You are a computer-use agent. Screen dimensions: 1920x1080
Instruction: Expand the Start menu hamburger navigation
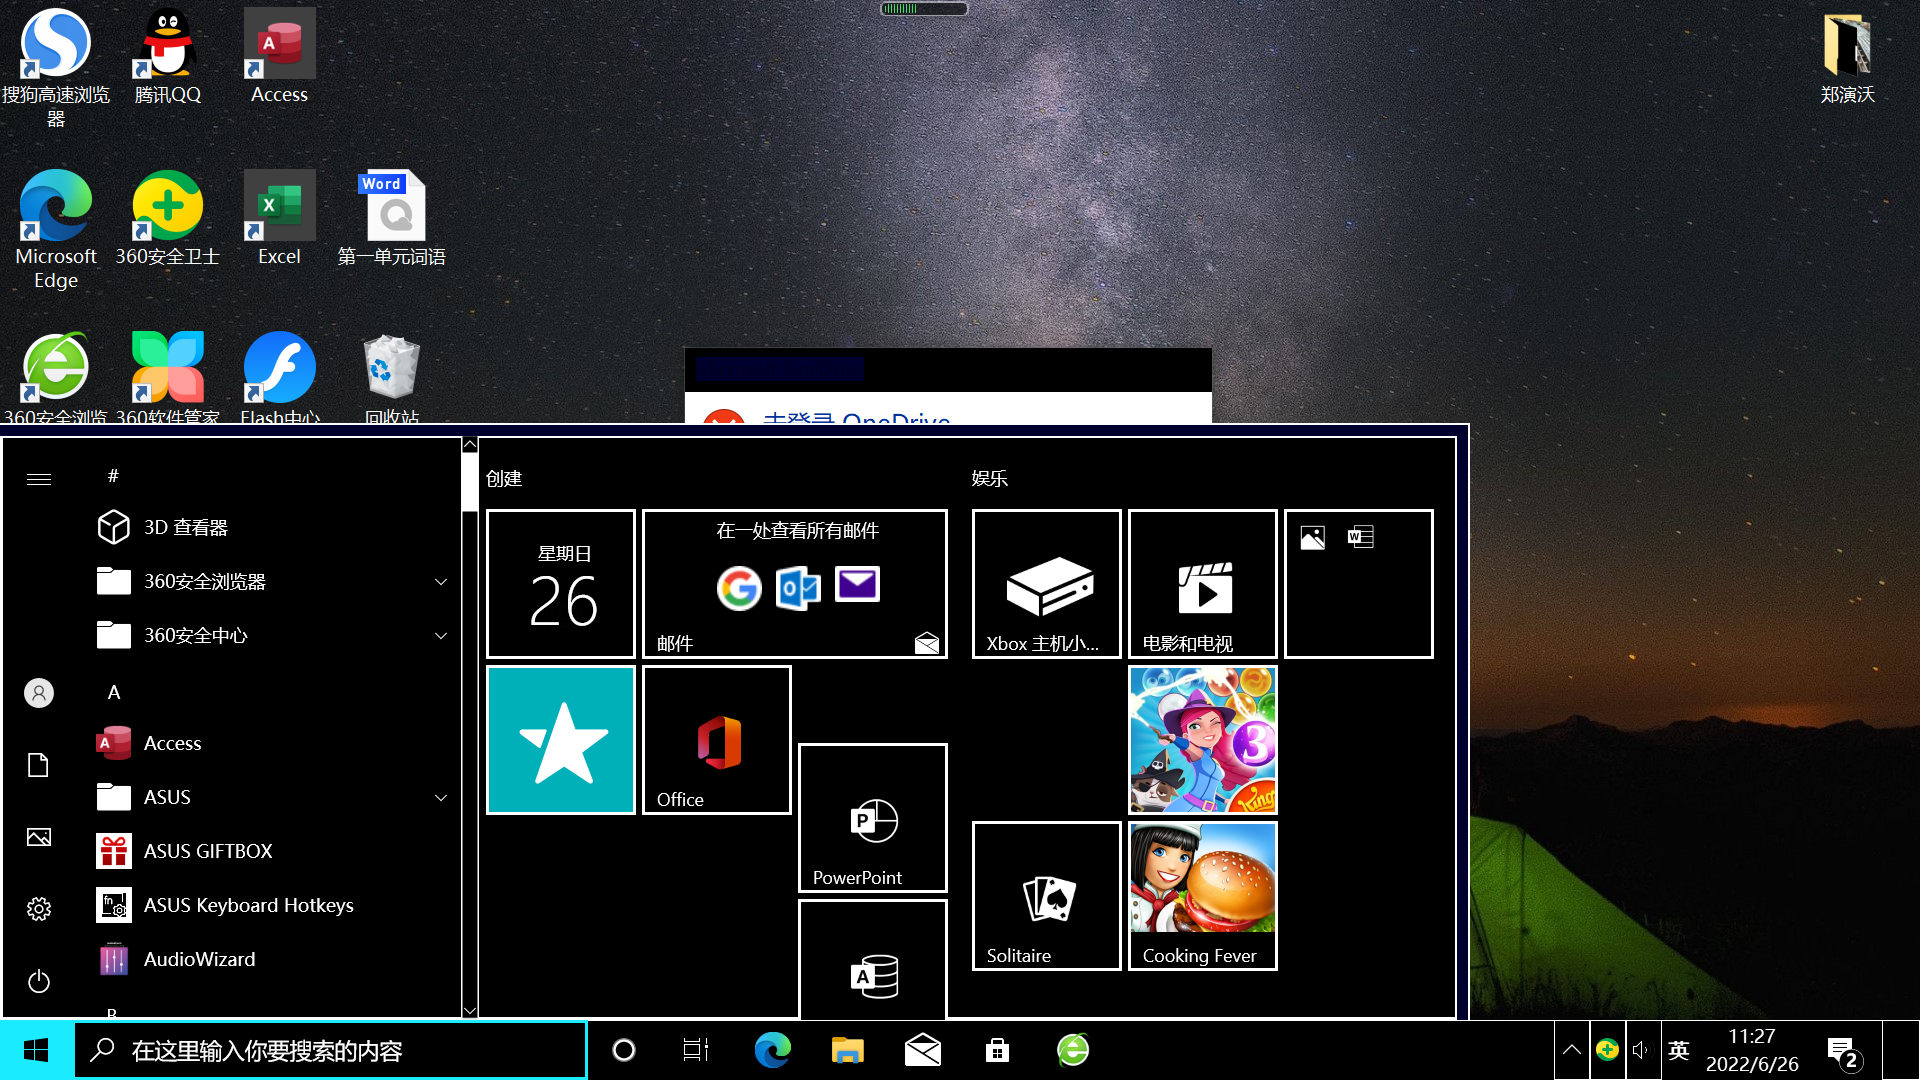pyautogui.click(x=39, y=479)
